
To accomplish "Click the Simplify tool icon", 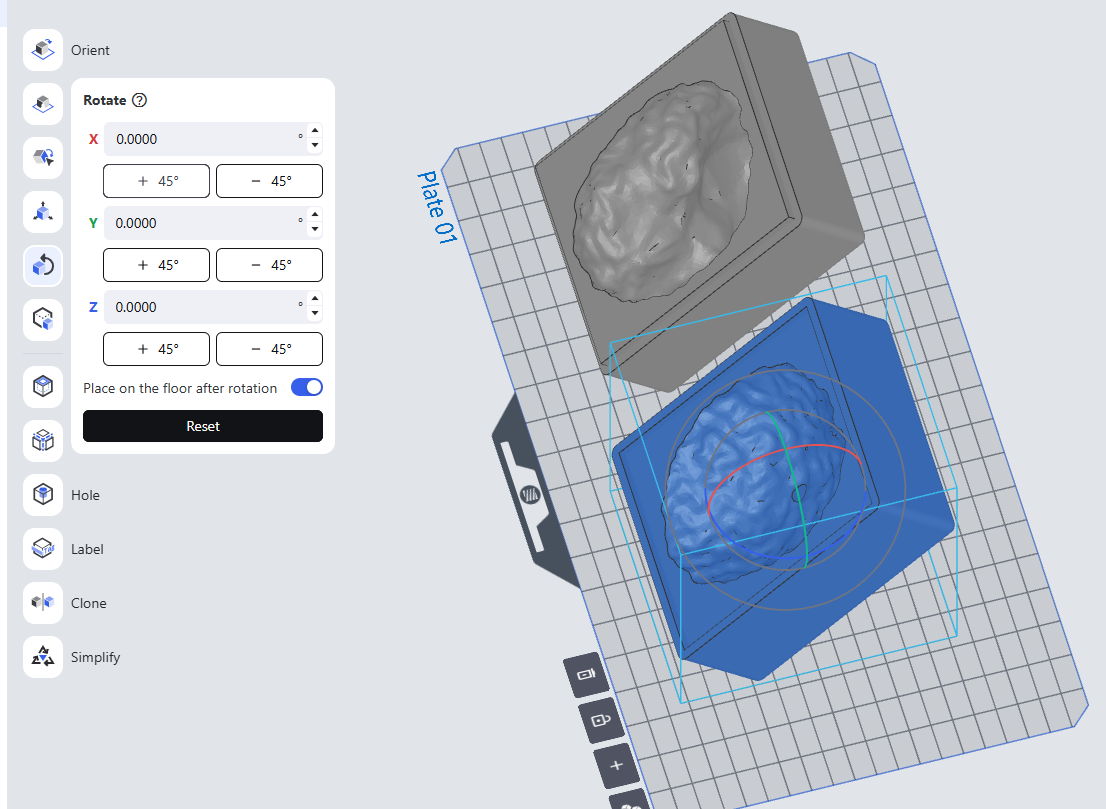I will coord(43,657).
